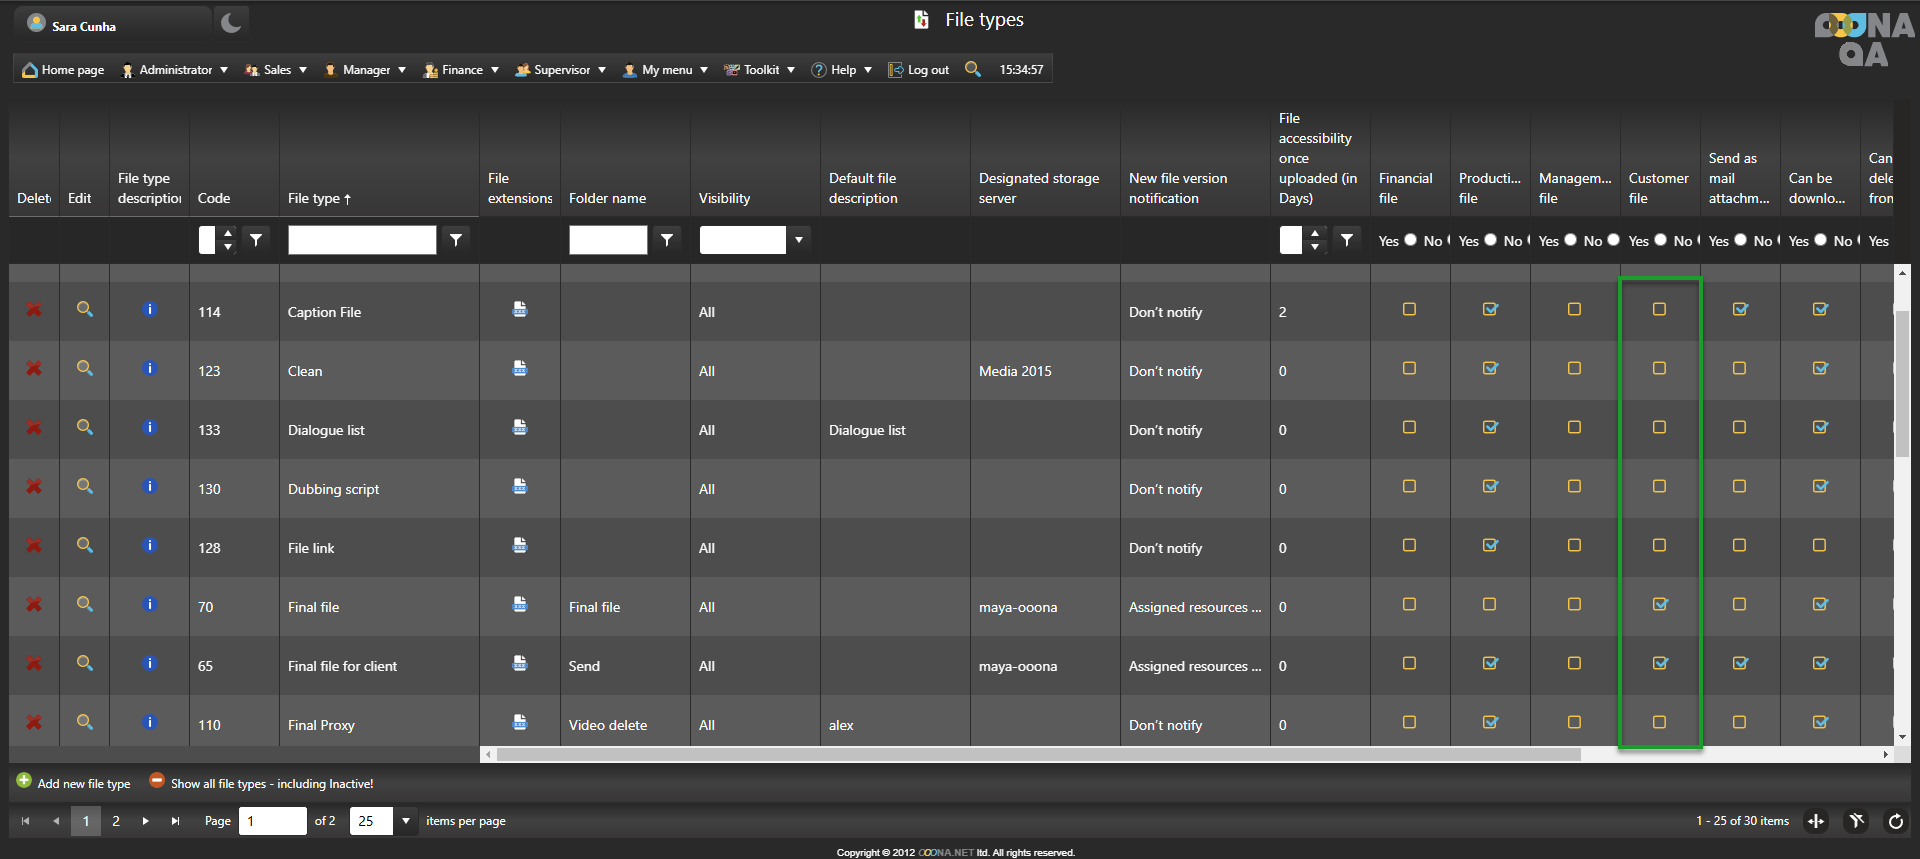Open file extensions icon for Clean row
The height and width of the screenshot is (859, 1920).
(x=520, y=369)
